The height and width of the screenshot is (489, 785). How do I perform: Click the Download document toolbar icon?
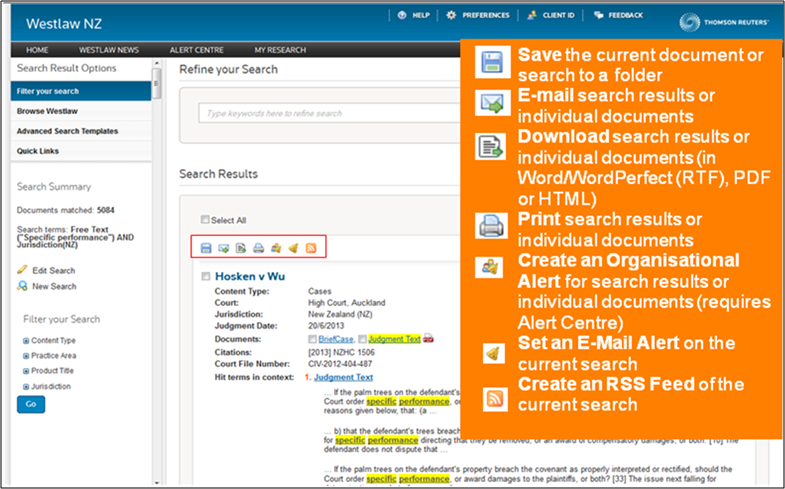pyautogui.click(x=241, y=248)
